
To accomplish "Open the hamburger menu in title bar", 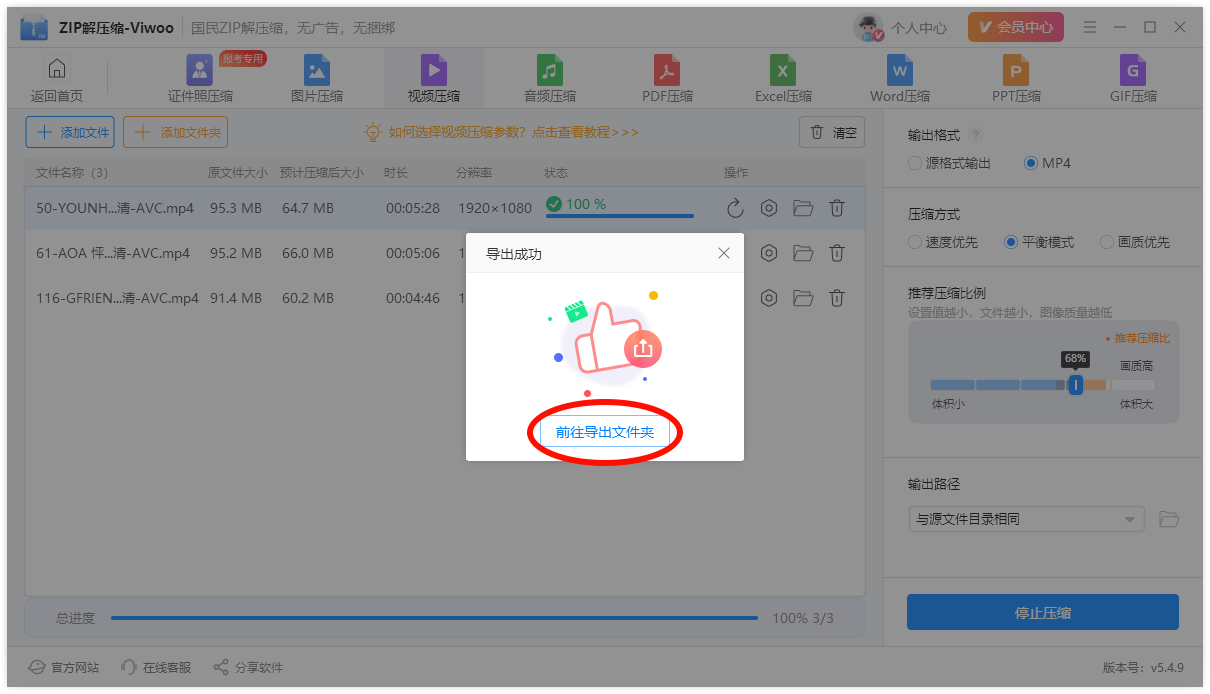I will pyautogui.click(x=1090, y=27).
